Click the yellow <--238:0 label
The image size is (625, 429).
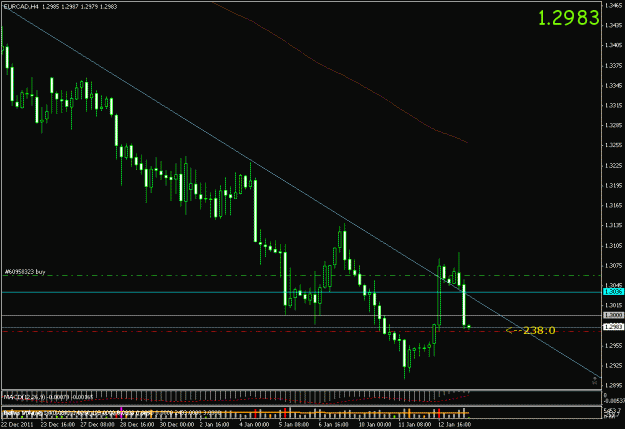[x=530, y=330]
